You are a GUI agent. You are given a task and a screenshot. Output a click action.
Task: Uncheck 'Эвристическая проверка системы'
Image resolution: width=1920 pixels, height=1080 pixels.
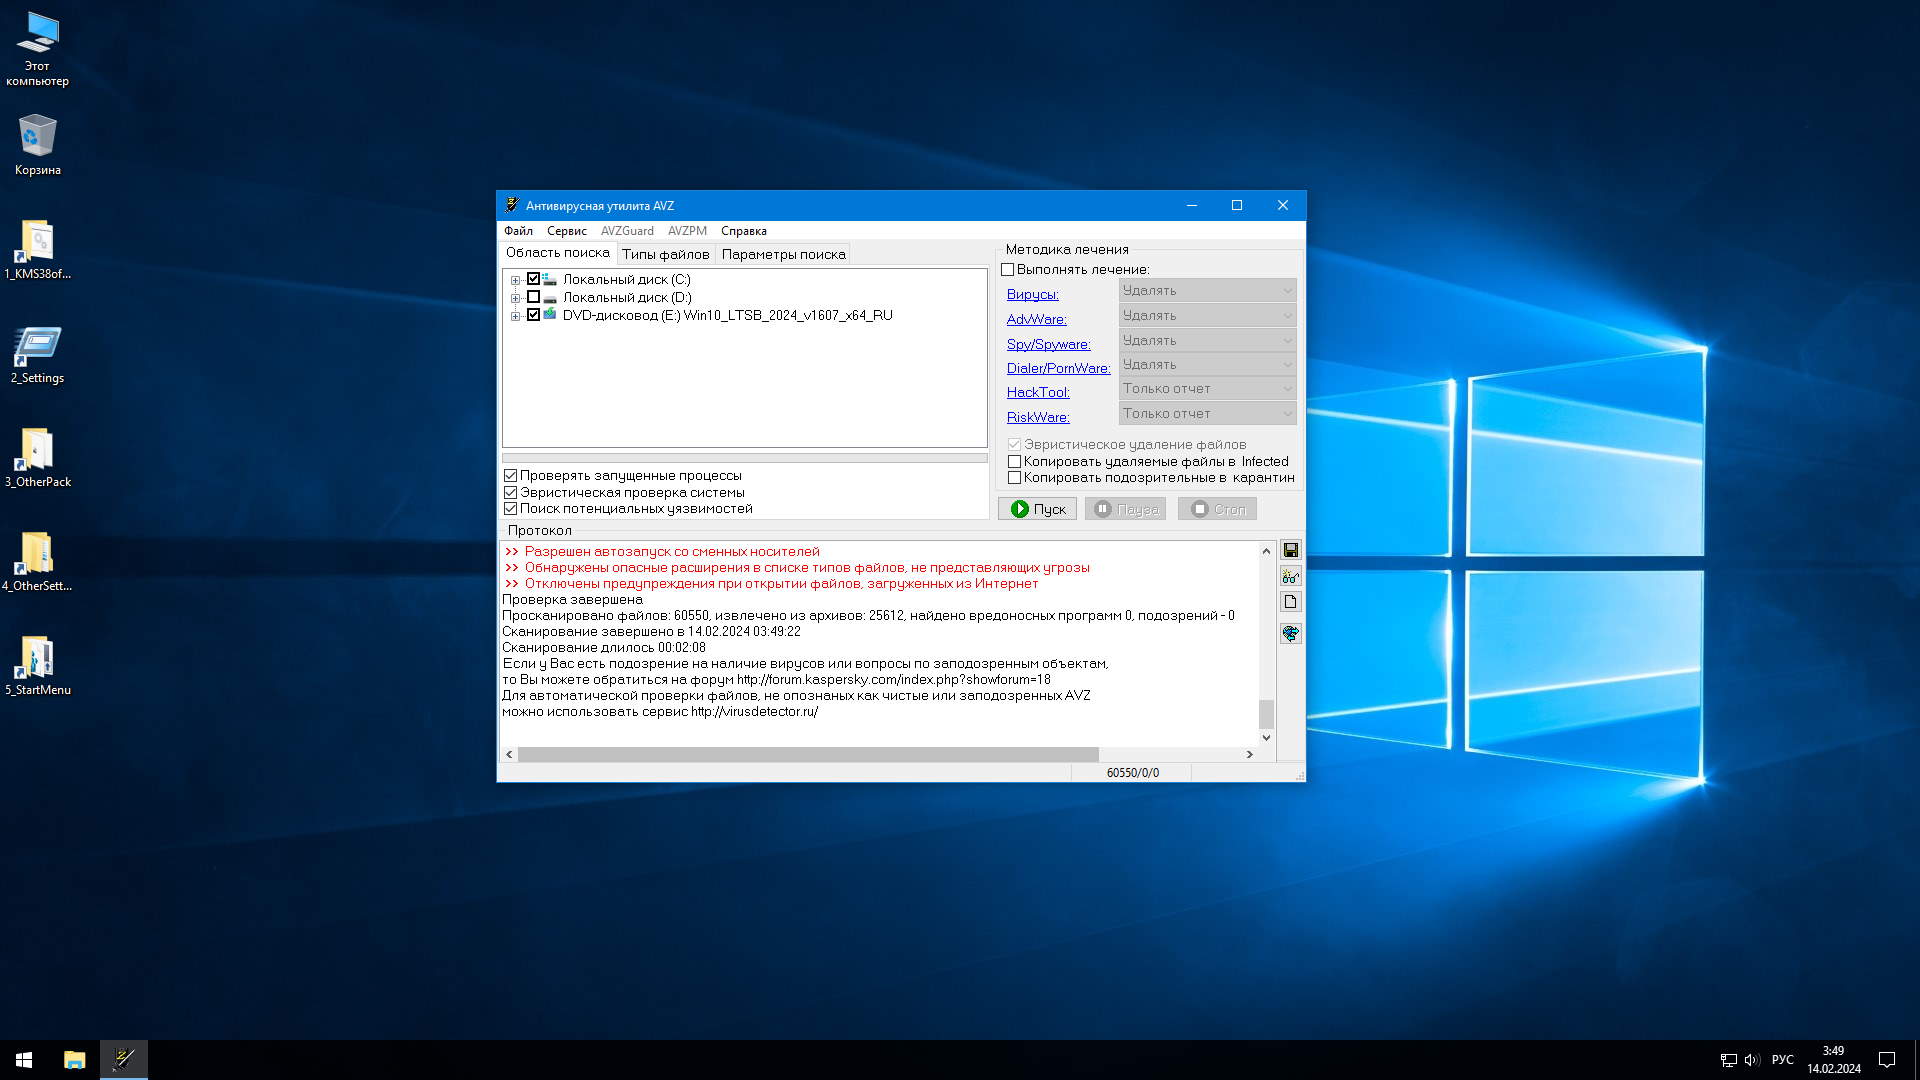[x=511, y=493]
